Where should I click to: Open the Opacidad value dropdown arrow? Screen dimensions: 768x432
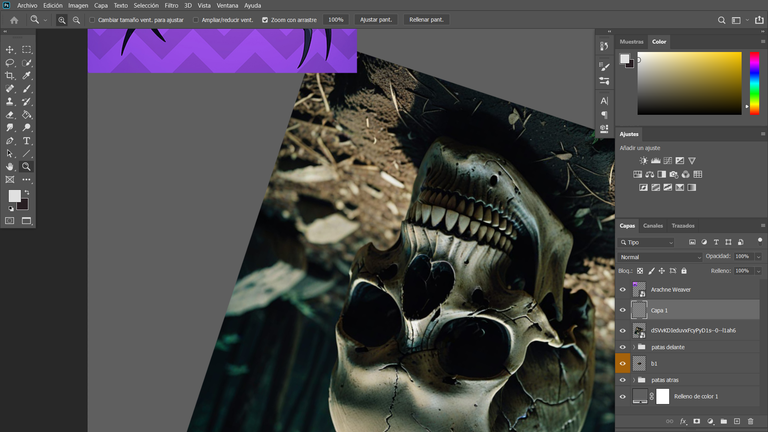tap(758, 257)
